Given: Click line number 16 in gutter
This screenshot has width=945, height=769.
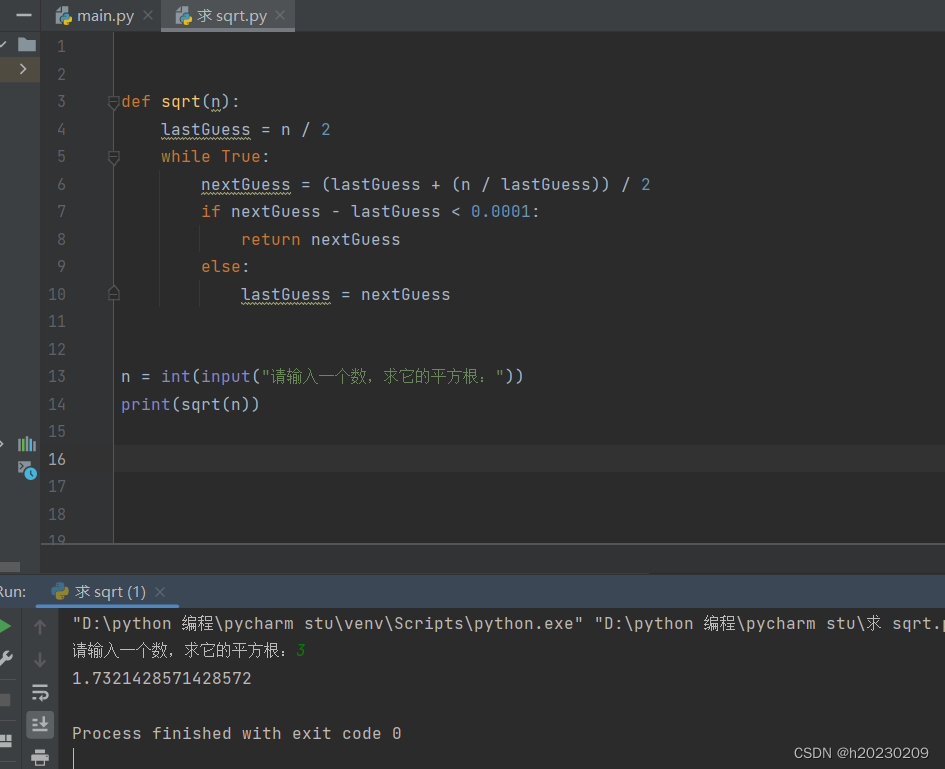Looking at the screenshot, I should (x=57, y=459).
